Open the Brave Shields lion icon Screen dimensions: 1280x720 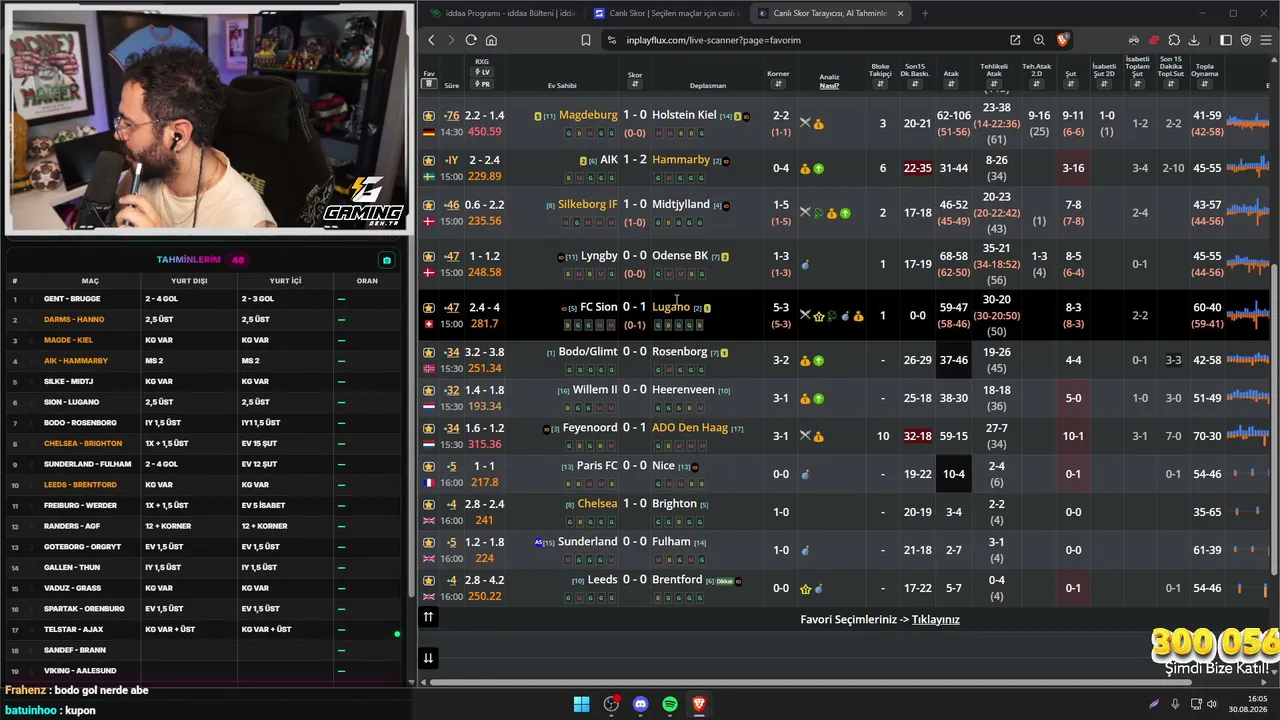[x=1062, y=40]
